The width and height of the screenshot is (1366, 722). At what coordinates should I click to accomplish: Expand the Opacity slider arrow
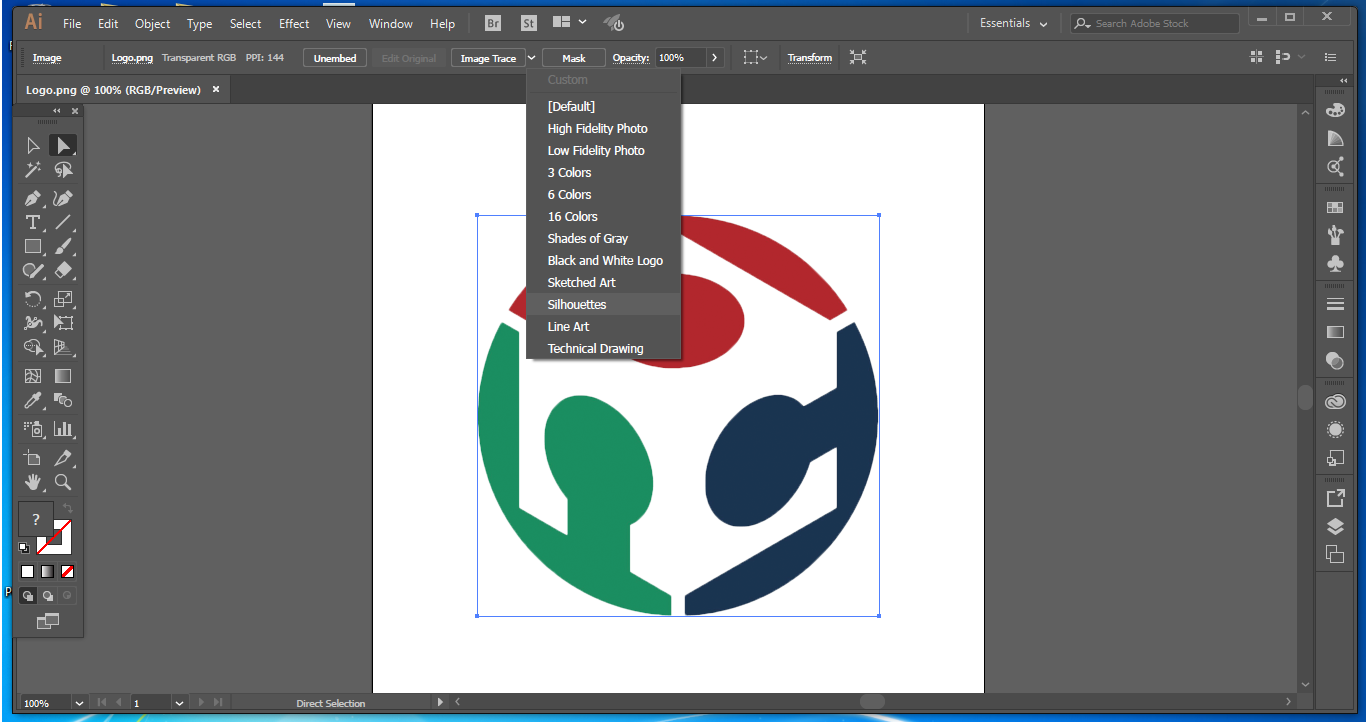(714, 58)
